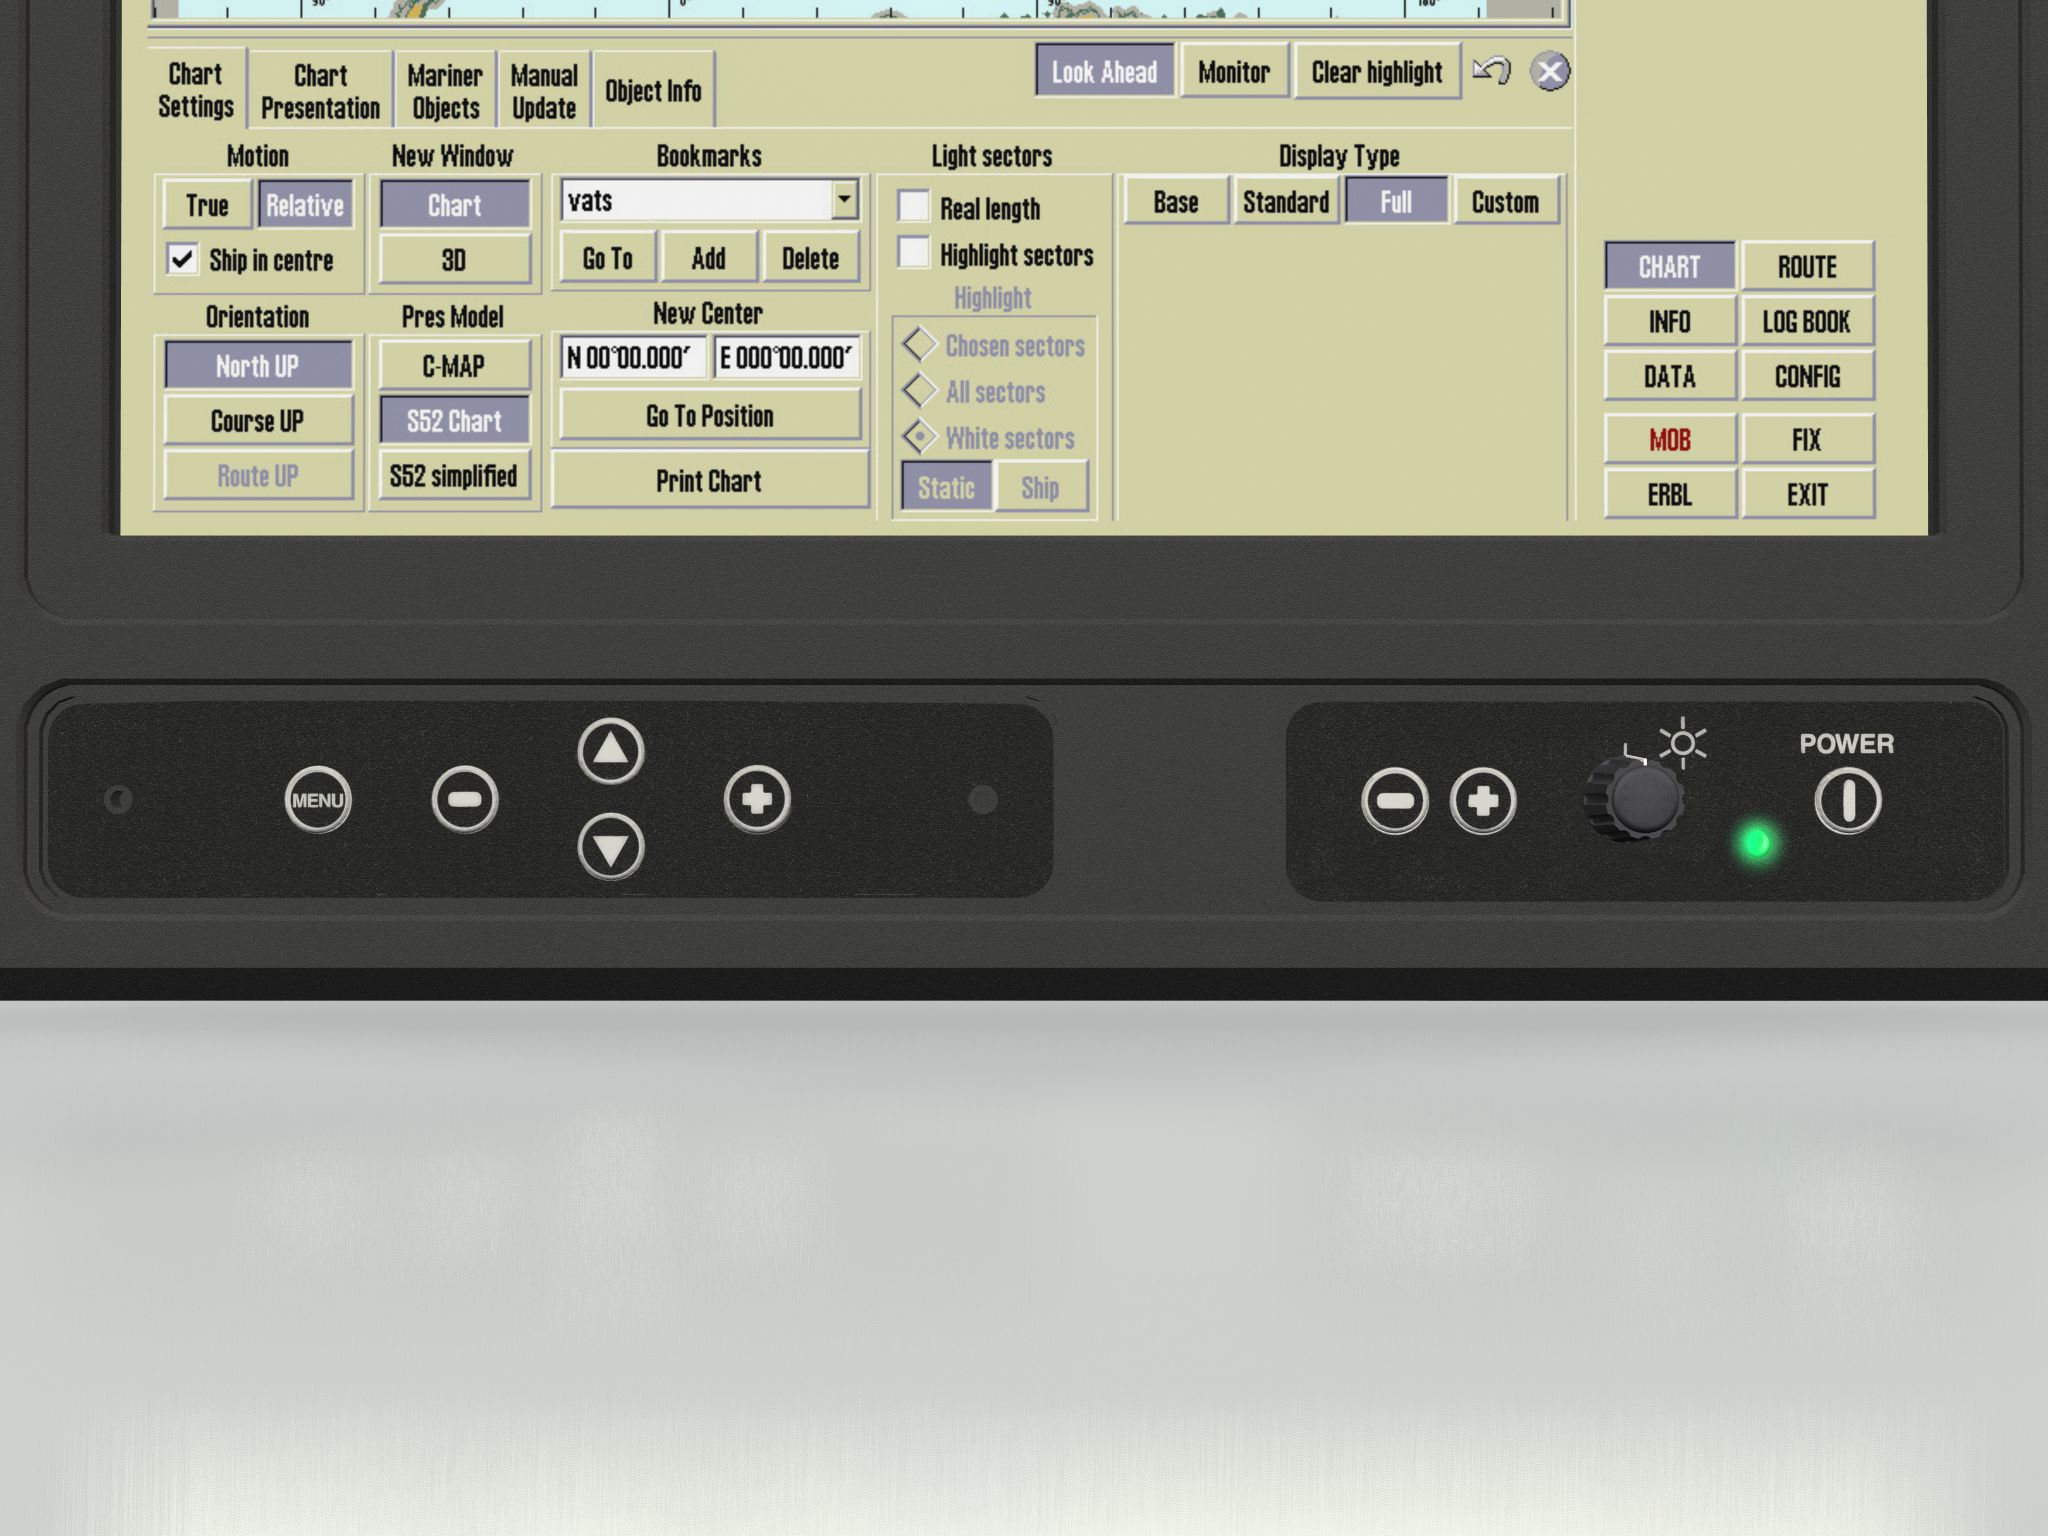This screenshot has height=1536, width=2048.
Task: Switch to the Chart Presentation tab
Action: [x=320, y=91]
